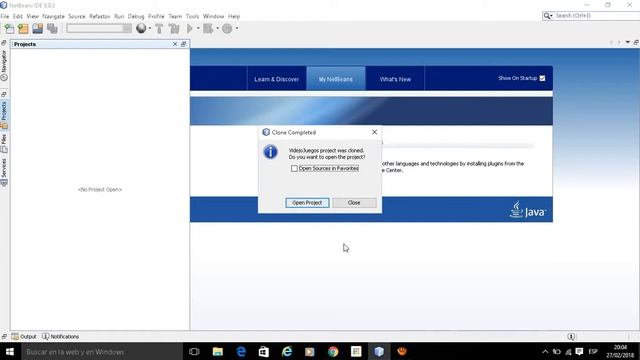Image resolution: width=640 pixels, height=360 pixels.
Task: Open the Help menu
Action: (234, 16)
